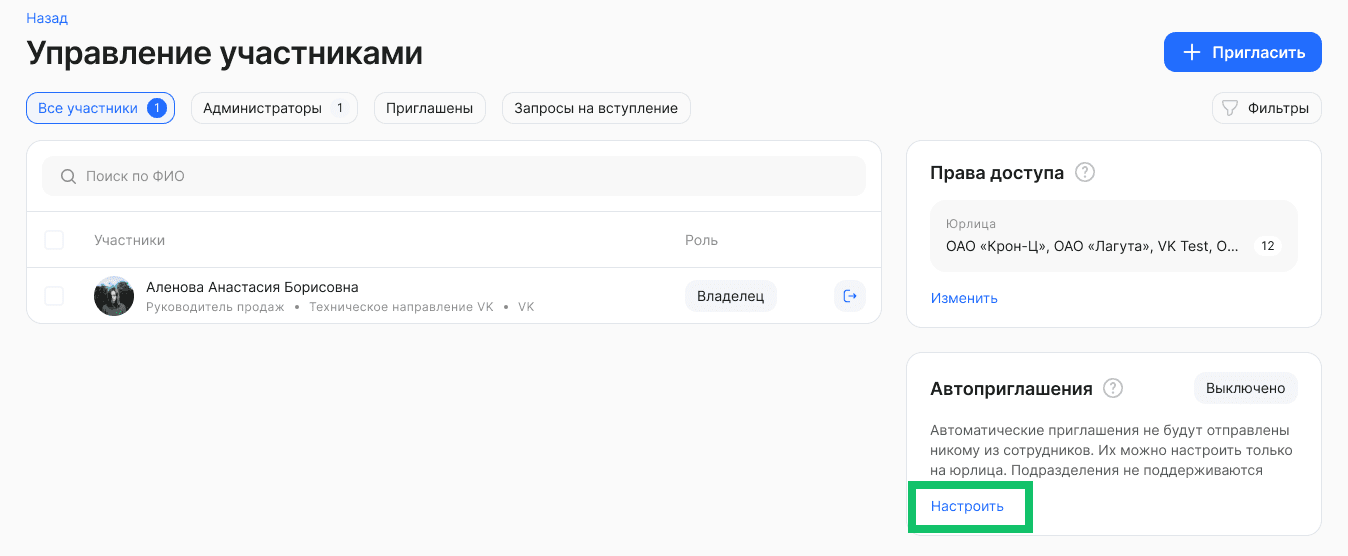Click the Пригласить button
1348x556 pixels.
tap(1242, 52)
